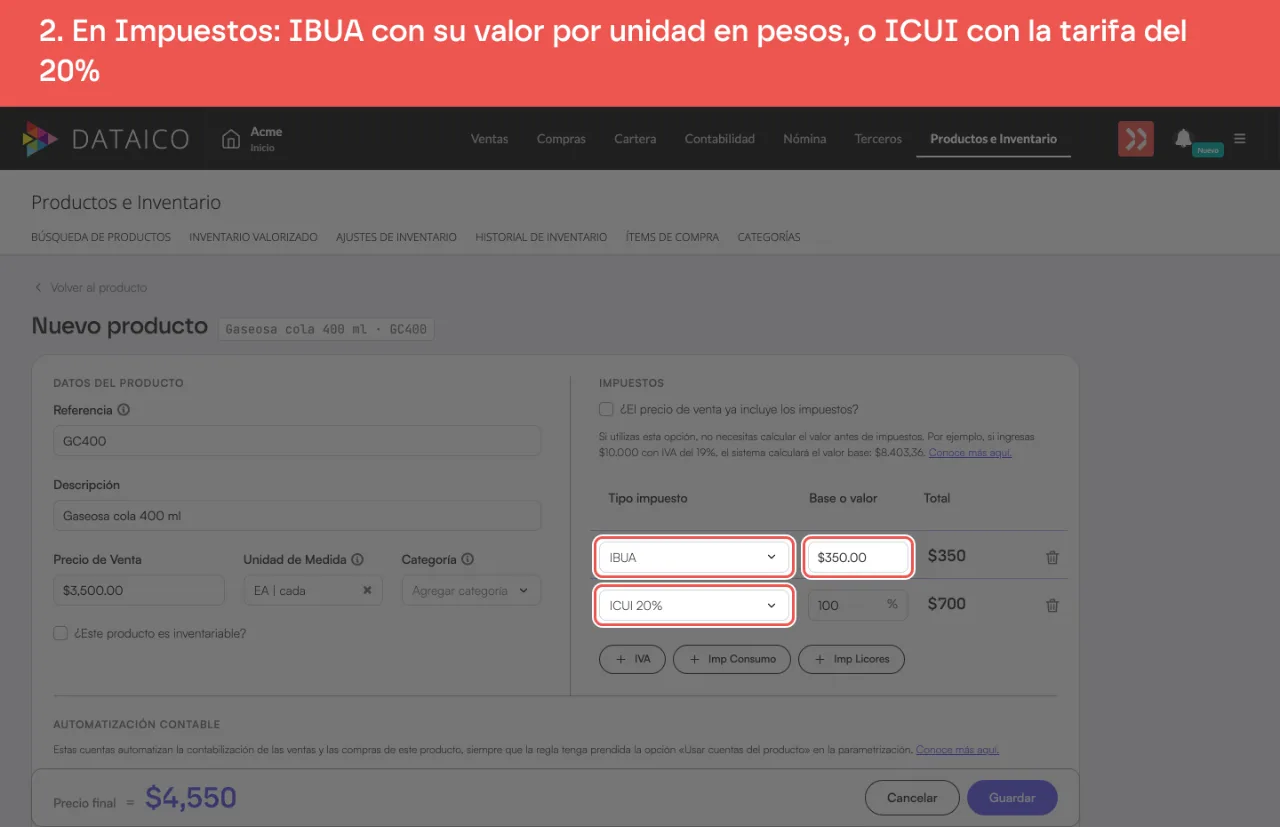The height and width of the screenshot is (827, 1280).
Task: Open the notifications bell
Action: [1184, 138]
